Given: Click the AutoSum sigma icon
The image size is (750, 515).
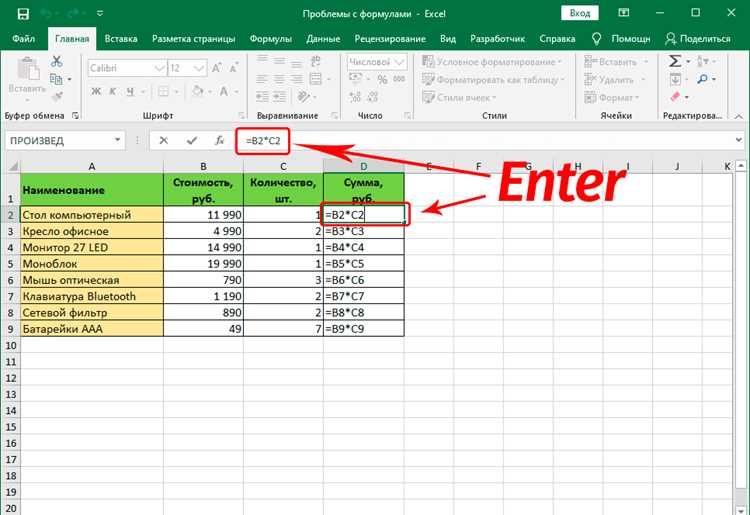Looking at the screenshot, I should coord(675,61).
